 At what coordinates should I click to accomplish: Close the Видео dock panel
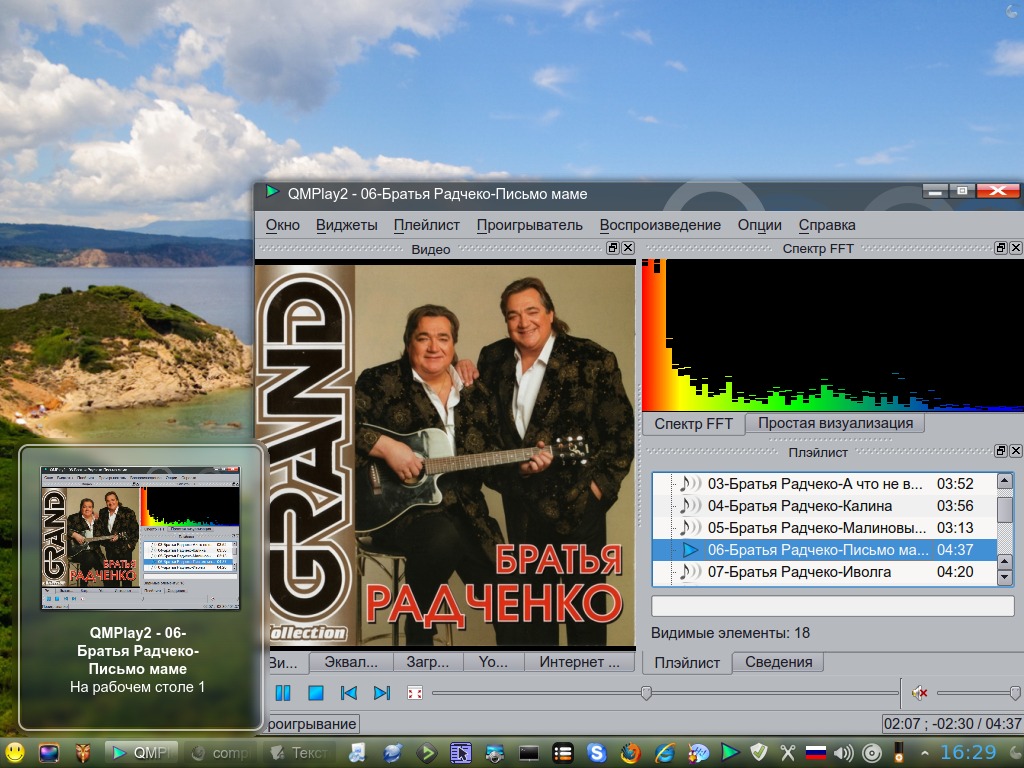(628, 248)
